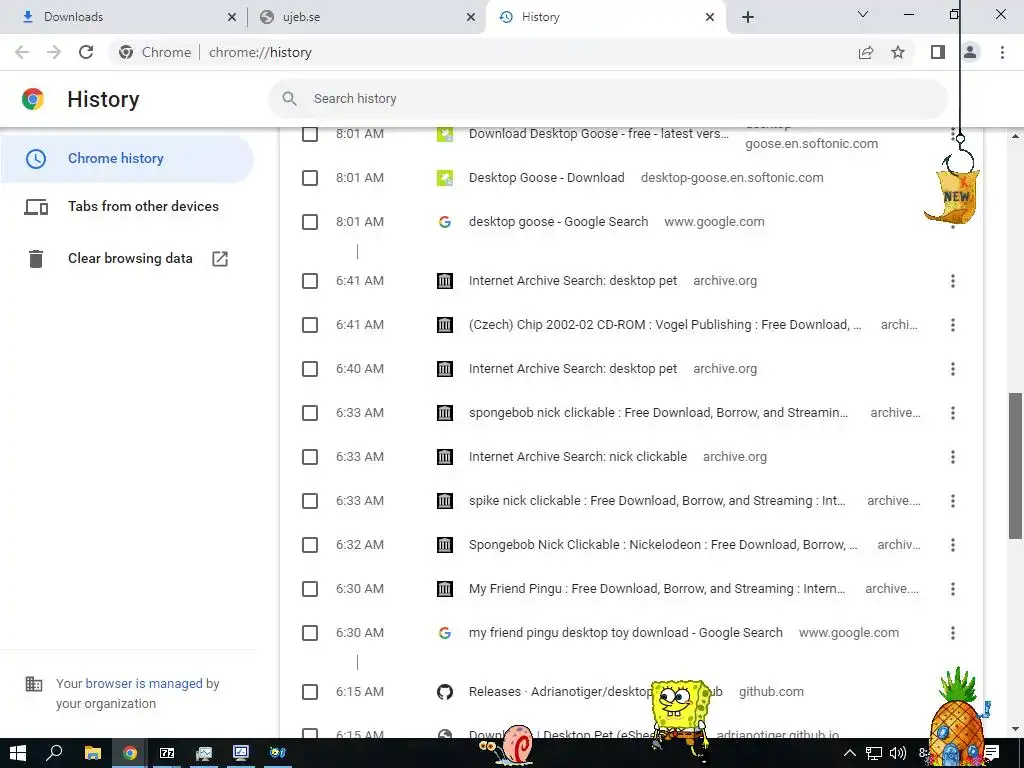Open spongebob nick clickable archive link
Screen dimensions: 1024x768
coord(658,413)
